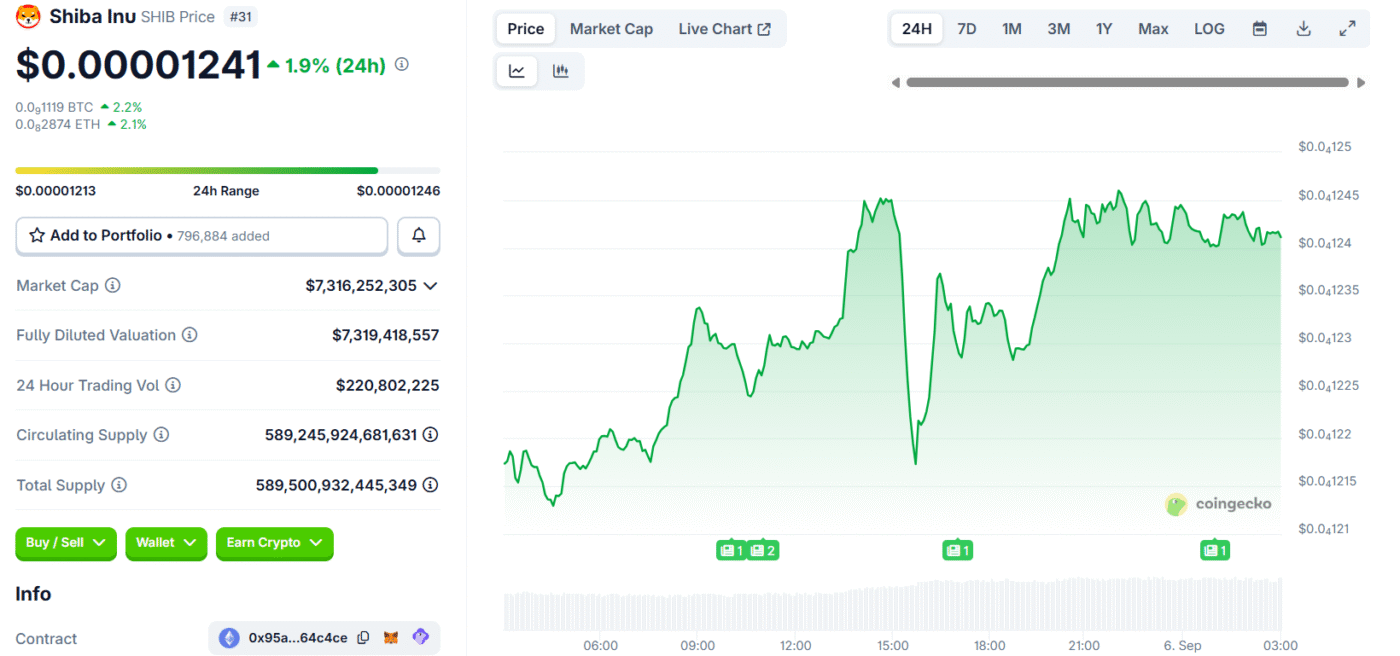Click the 24h low value $0.00001213
The width and height of the screenshot is (1400, 656).
(x=56, y=191)
